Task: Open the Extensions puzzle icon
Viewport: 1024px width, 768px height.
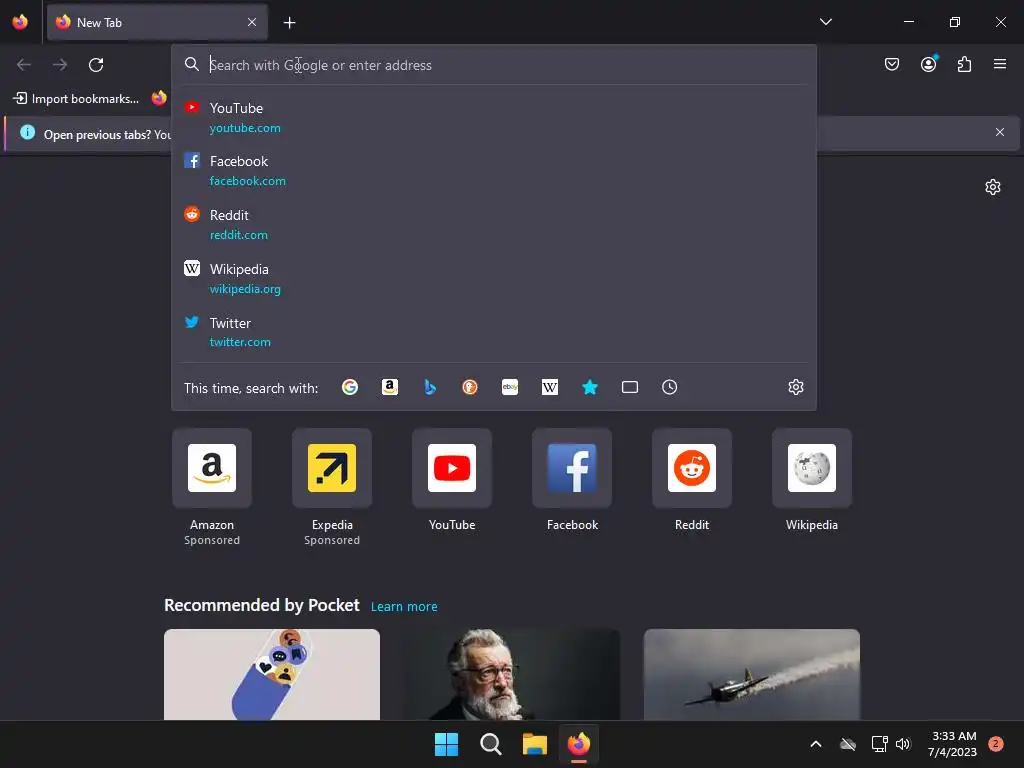Action: click(964, 64)
